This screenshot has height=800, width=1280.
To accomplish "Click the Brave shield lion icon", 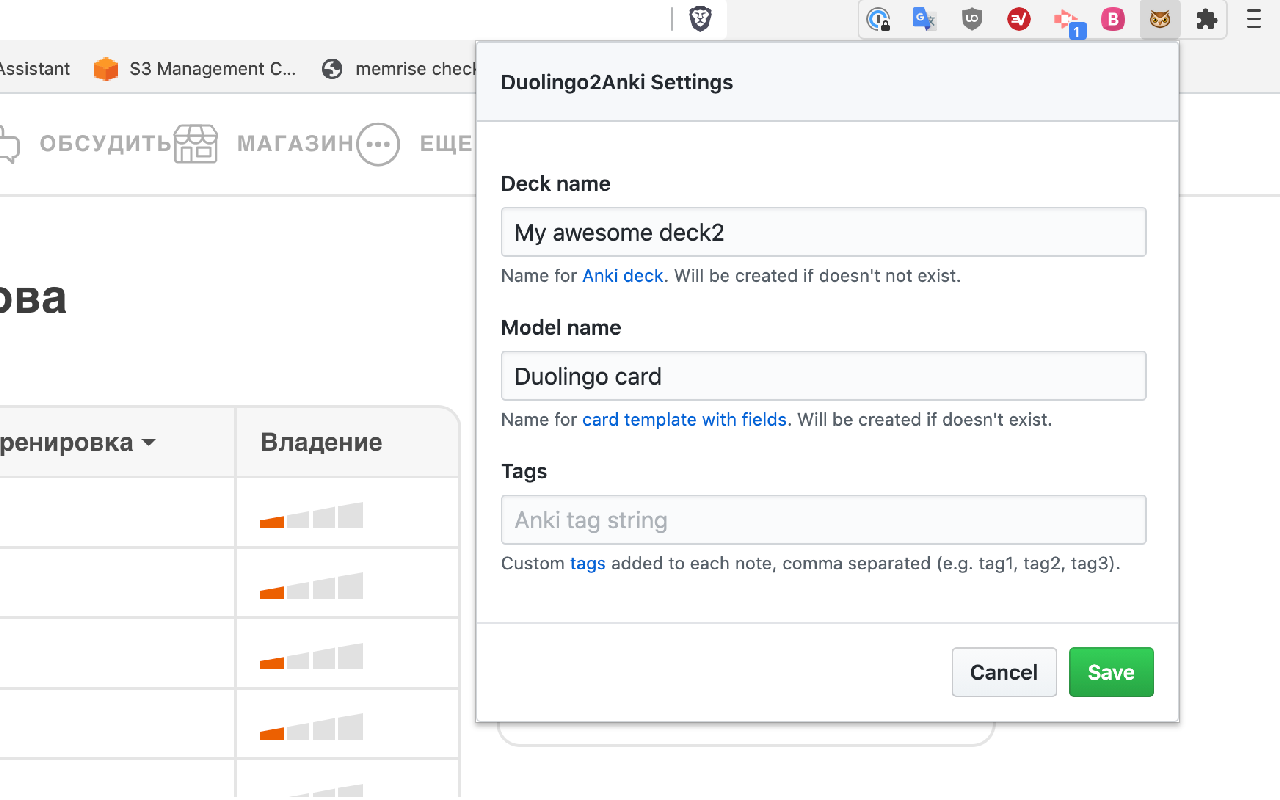I will tap(701, 19).
